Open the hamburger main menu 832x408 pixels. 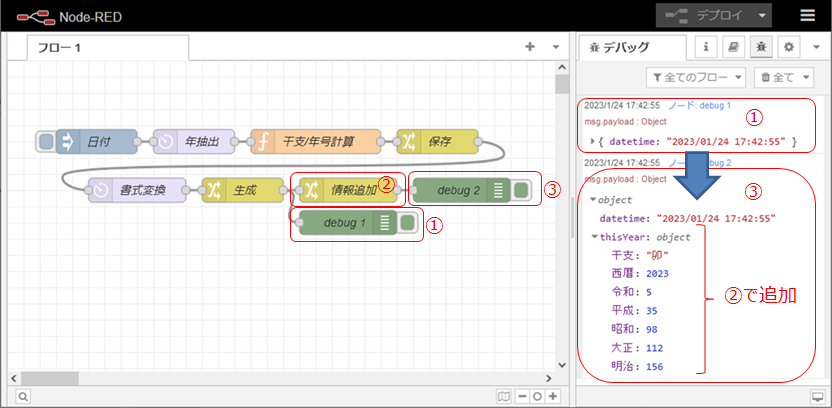(x=807, y=16)
